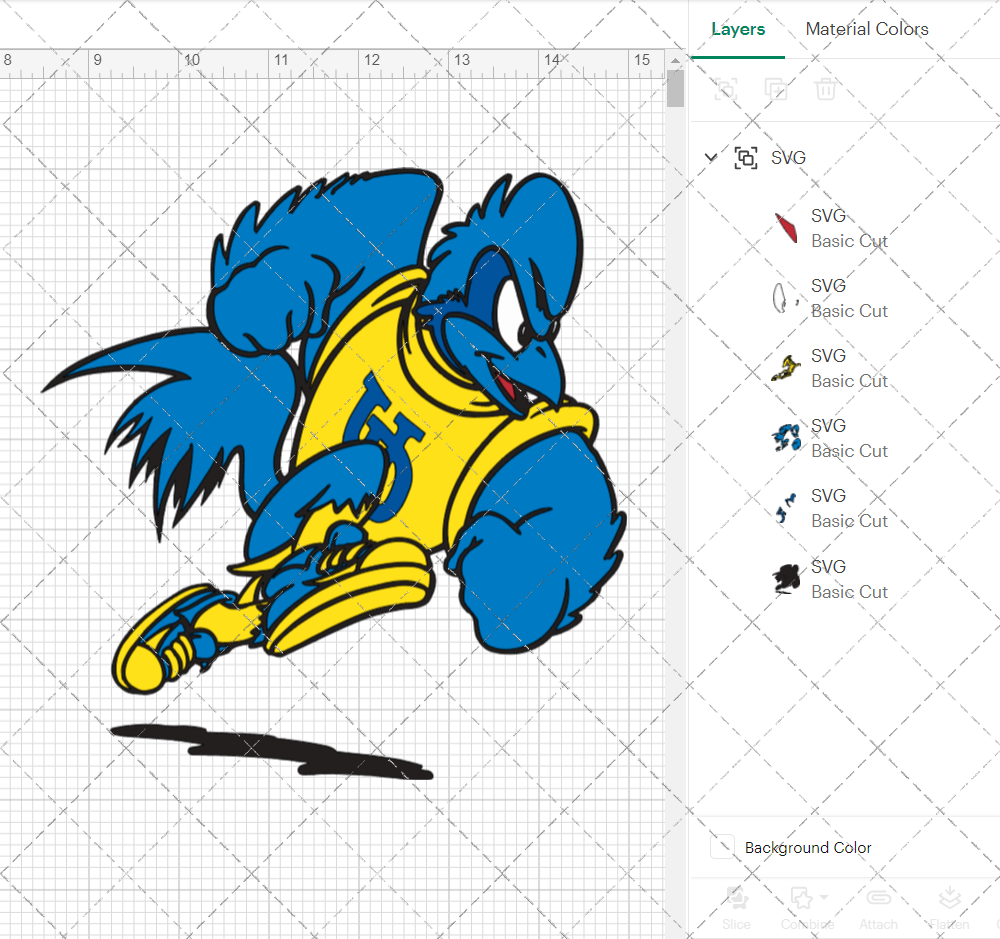Collapse the SVG group chevron
The width and height of the screenshot is (1000, 939).
click(x=710, y=157)
